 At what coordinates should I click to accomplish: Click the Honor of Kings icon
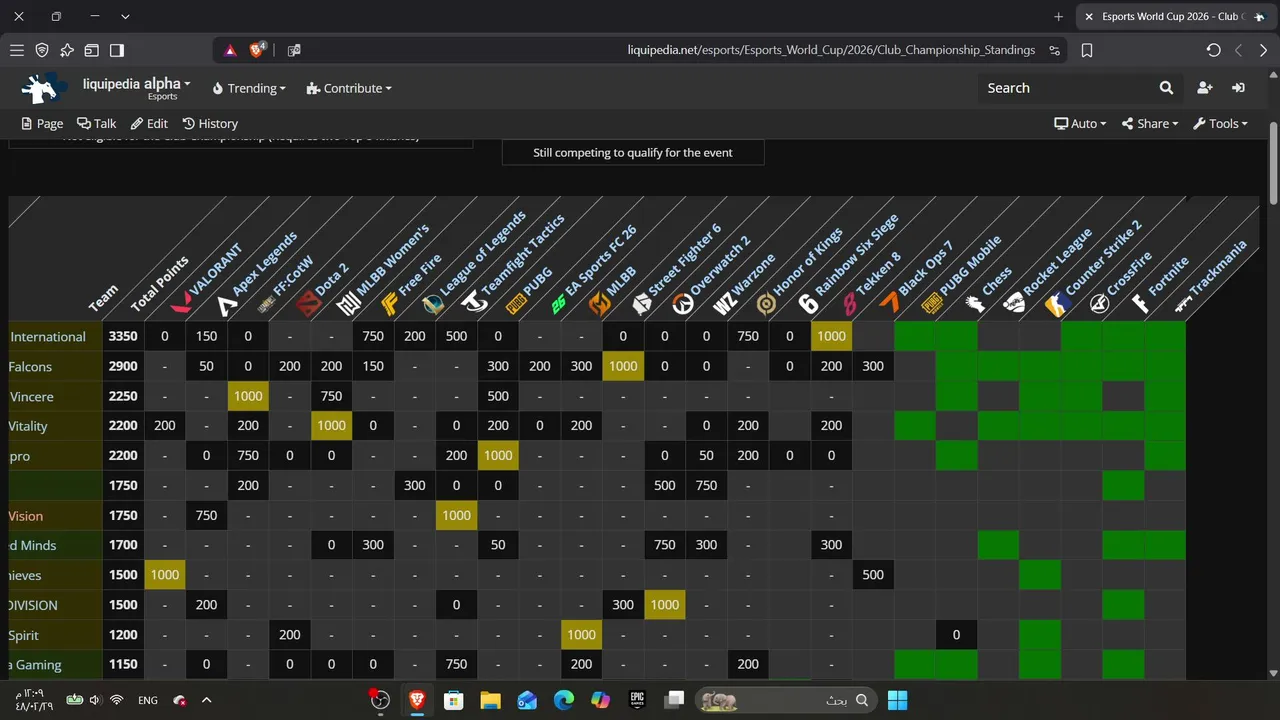pyautogui.click(x=766, y=304)
